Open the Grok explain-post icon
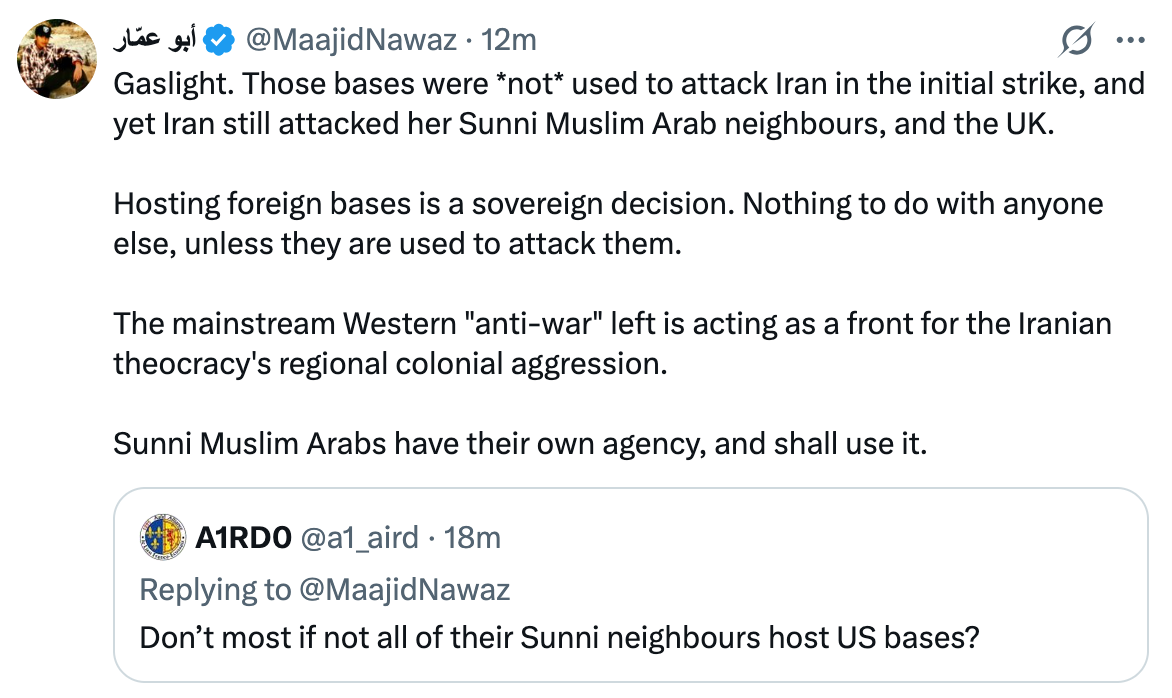The height and width of the screenshot is (698, 1172). (x=1076, y=40)
